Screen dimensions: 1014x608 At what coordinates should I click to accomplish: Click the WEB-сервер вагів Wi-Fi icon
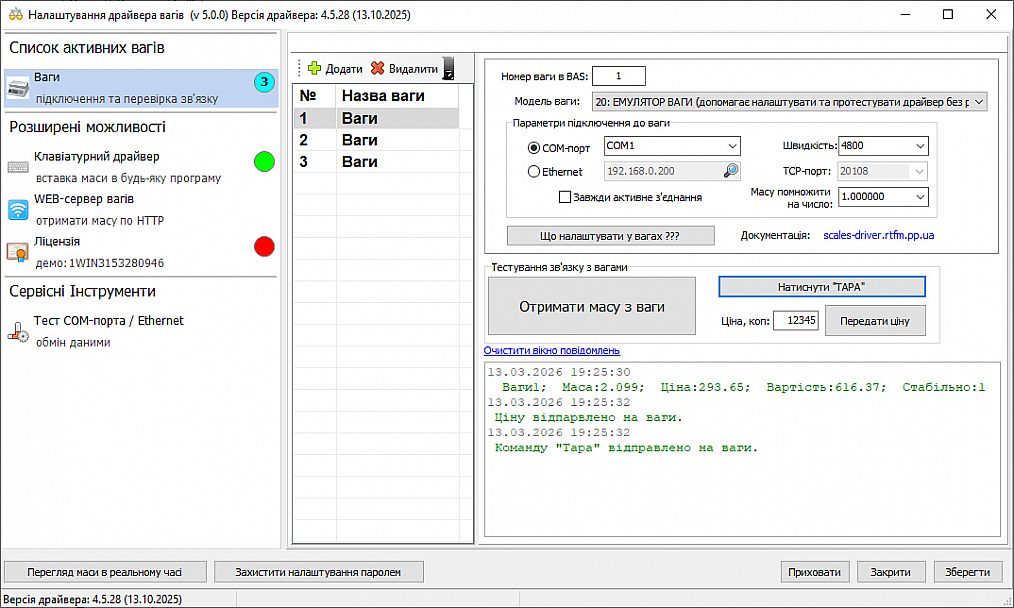click(18, 209)
